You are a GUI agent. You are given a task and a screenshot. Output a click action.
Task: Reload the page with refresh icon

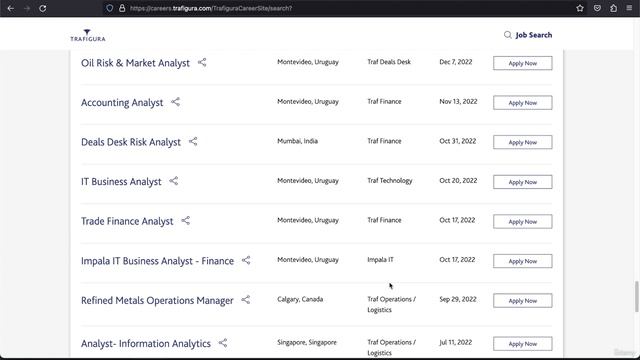(42, 8)
